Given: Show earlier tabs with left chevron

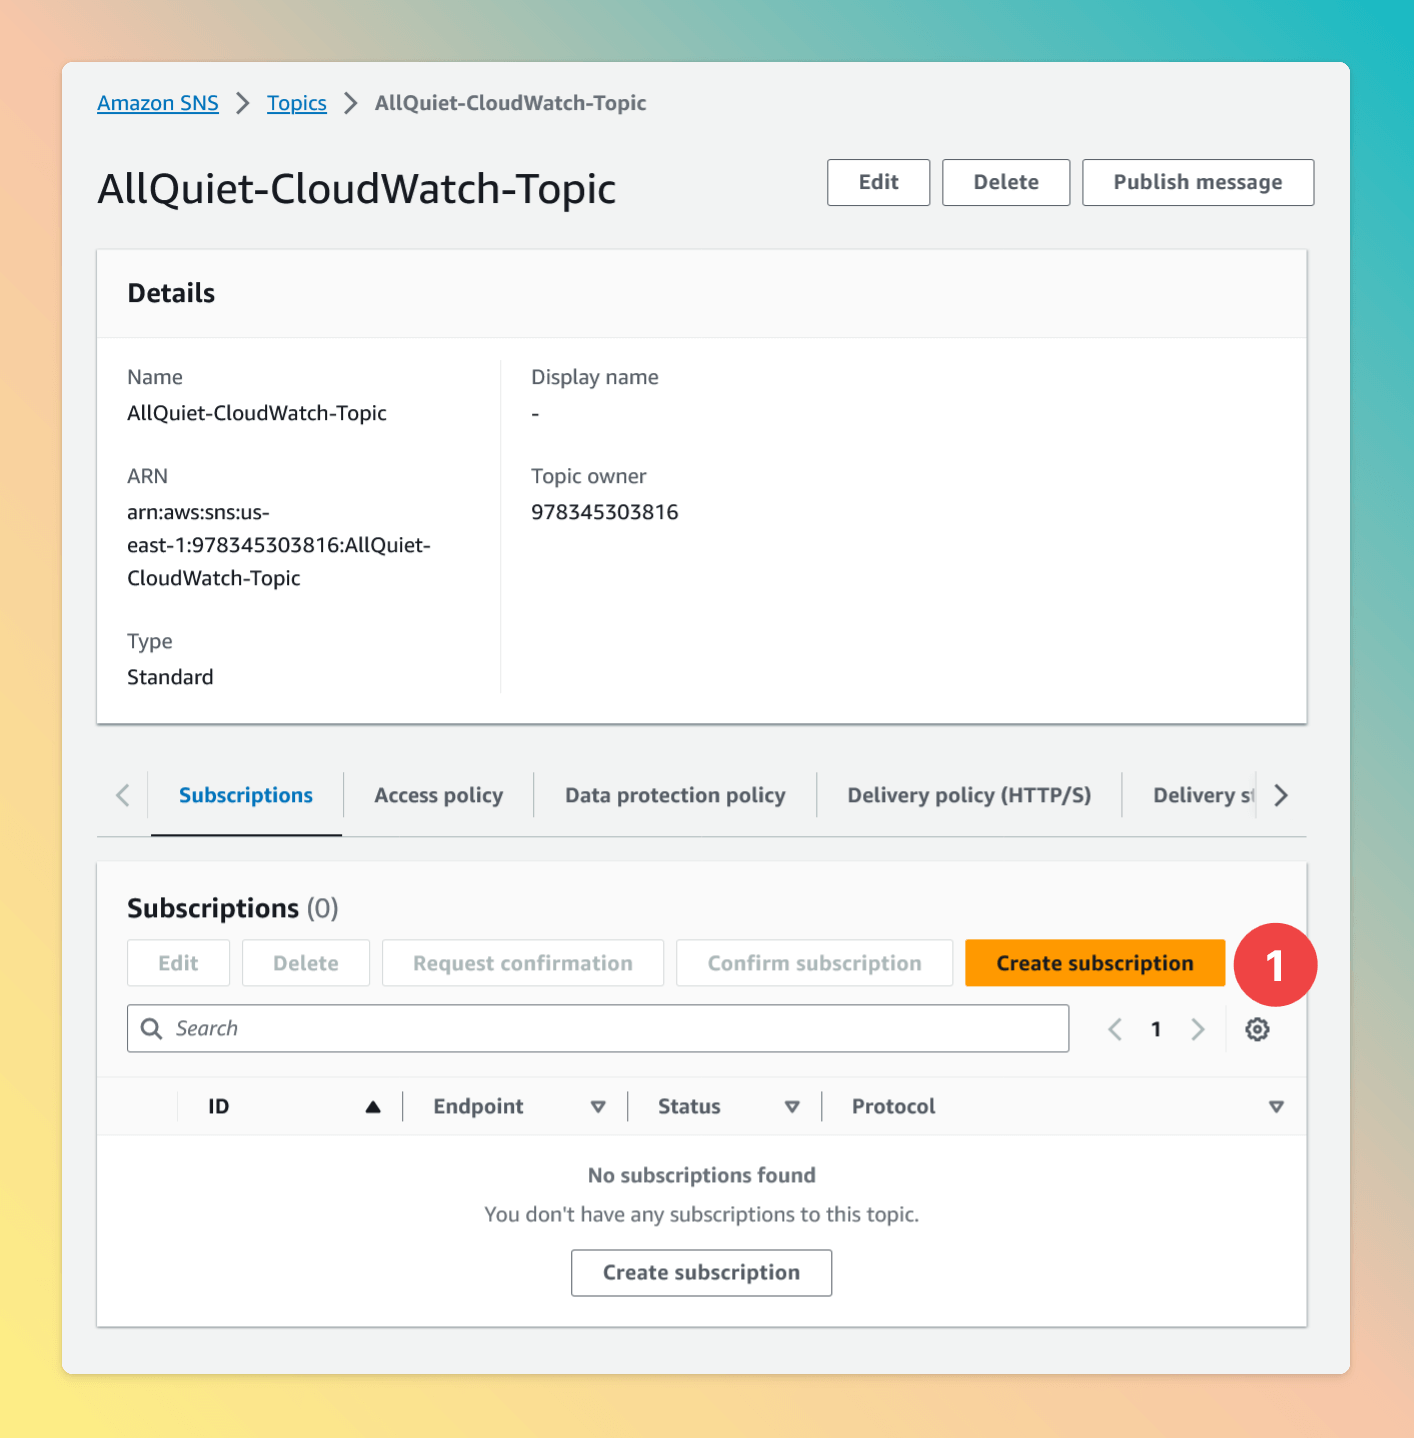Looking at the screenshot, I should pyautogui.click(x=123, y=795).
